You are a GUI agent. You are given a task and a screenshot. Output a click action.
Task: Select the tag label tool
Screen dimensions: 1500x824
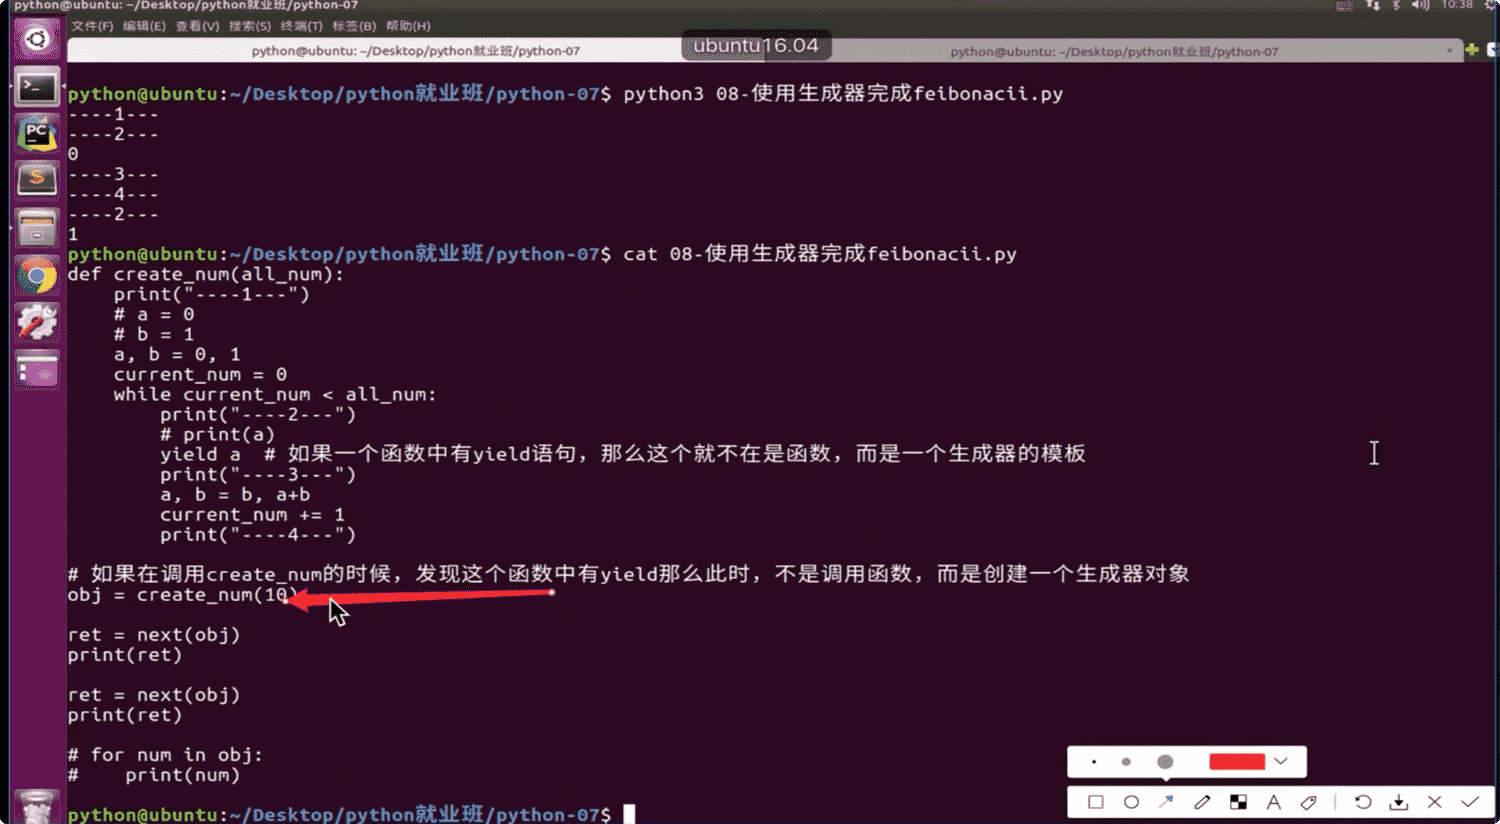click(1308, 802)
